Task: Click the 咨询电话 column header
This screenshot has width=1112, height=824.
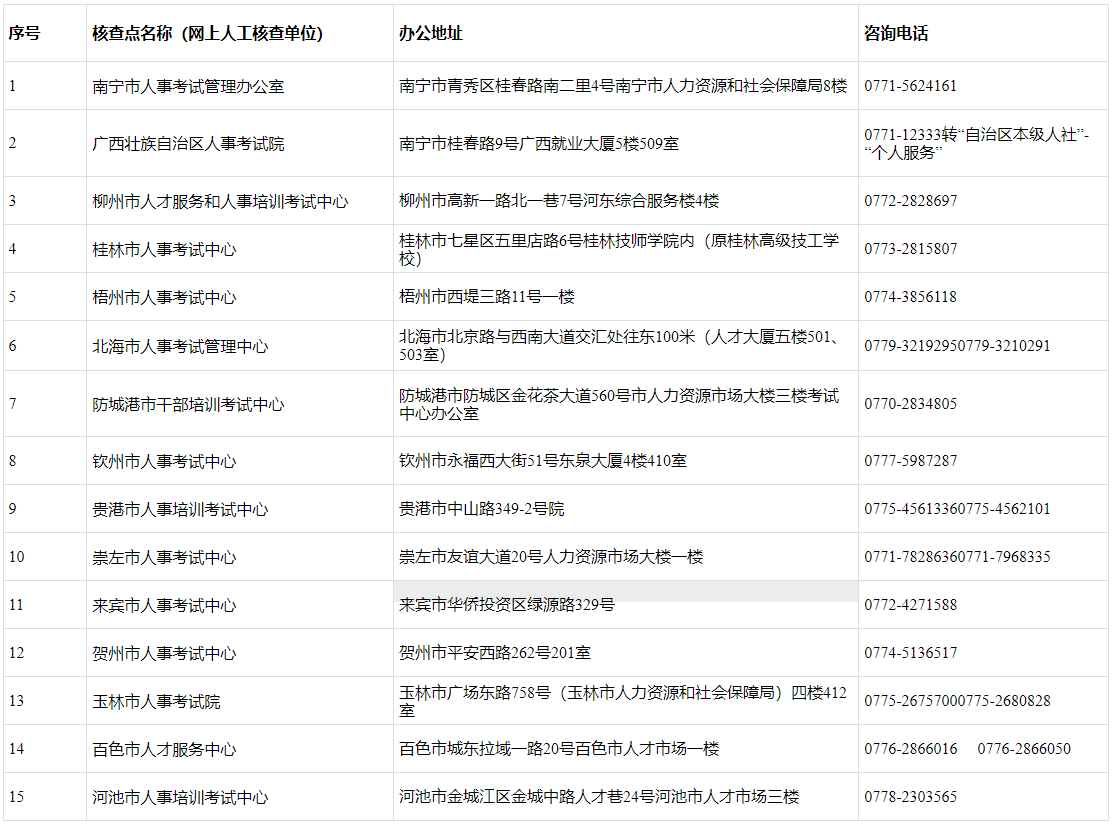Action: point(888,31)
